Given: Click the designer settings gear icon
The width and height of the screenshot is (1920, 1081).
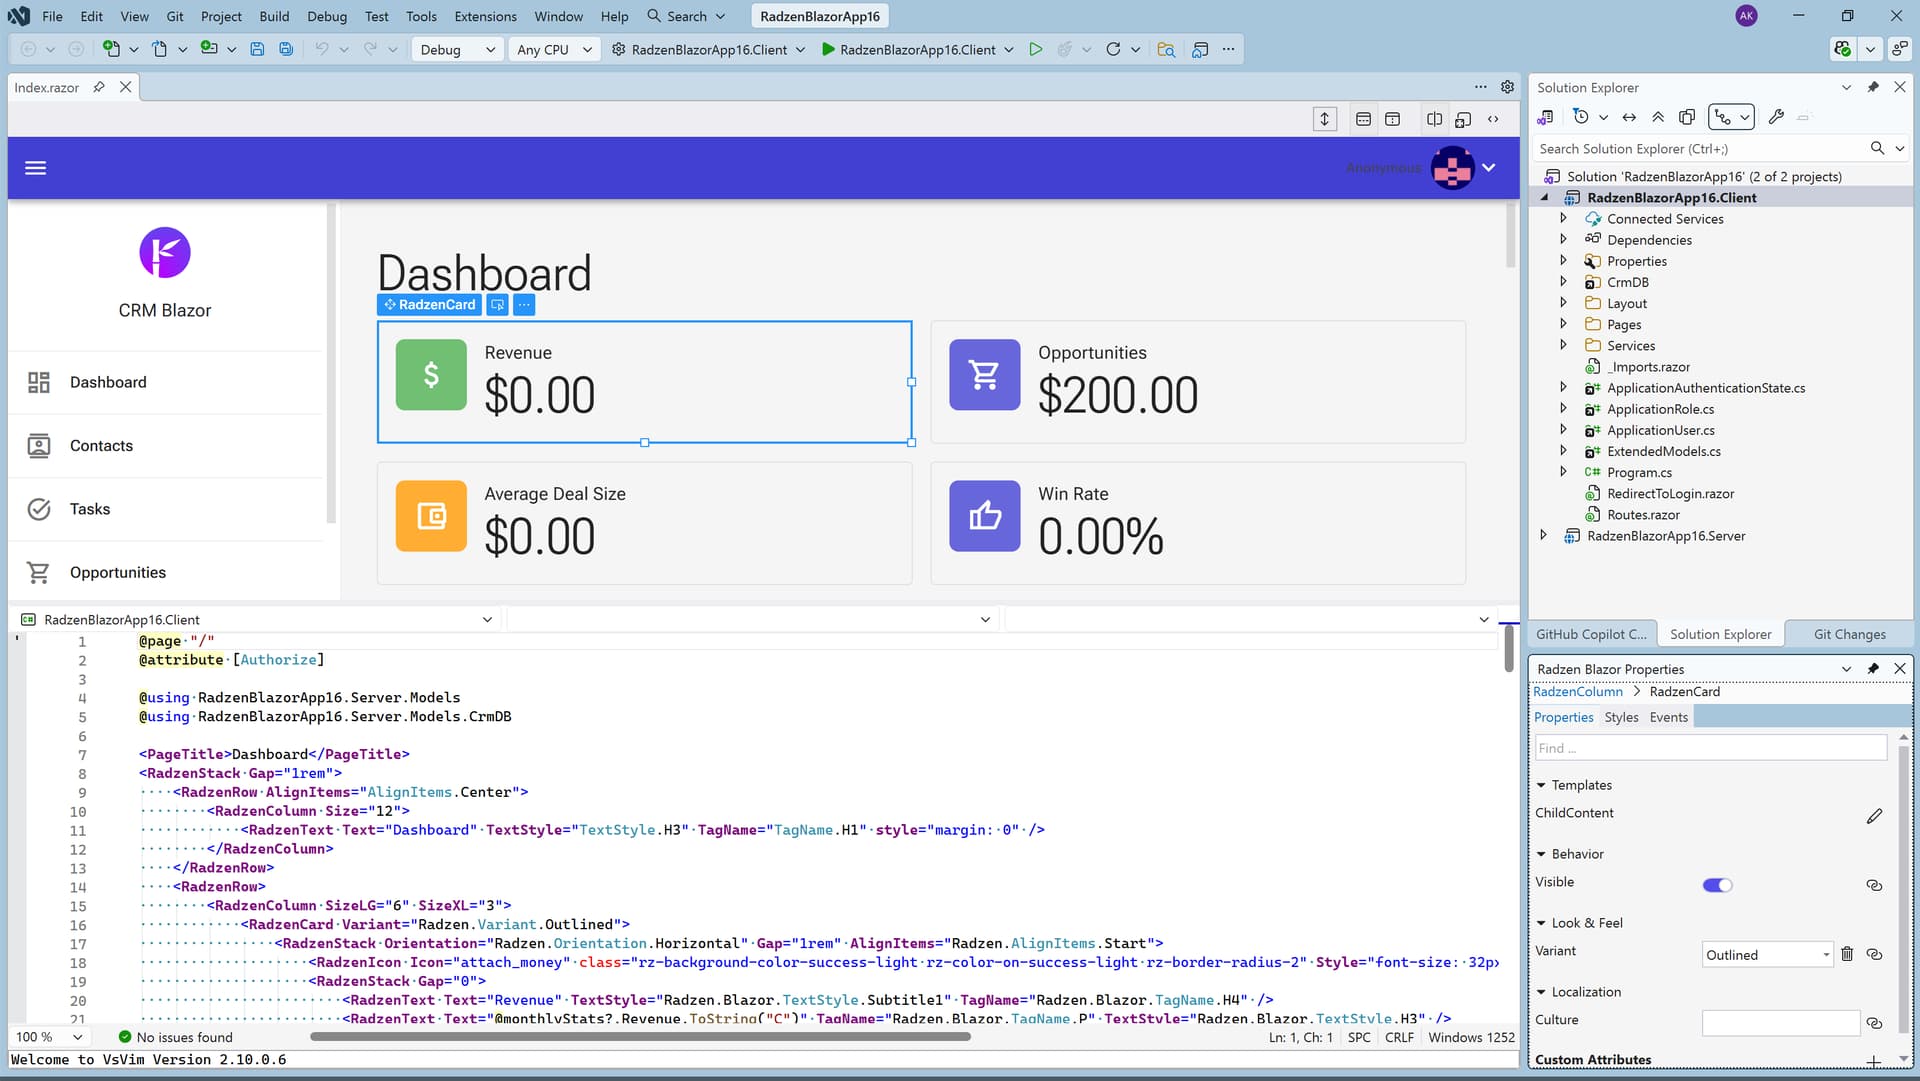Looking at the screenshot, I should tap(1507, 87).
